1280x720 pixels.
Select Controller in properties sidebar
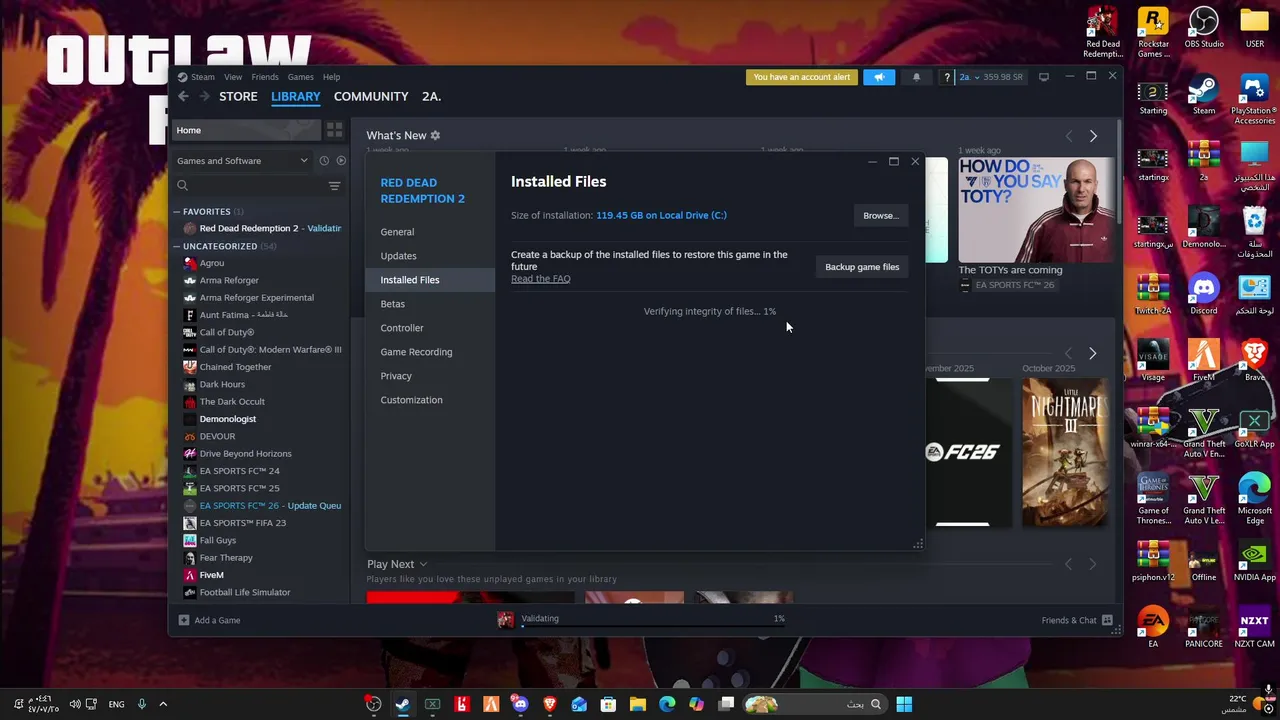430,328
